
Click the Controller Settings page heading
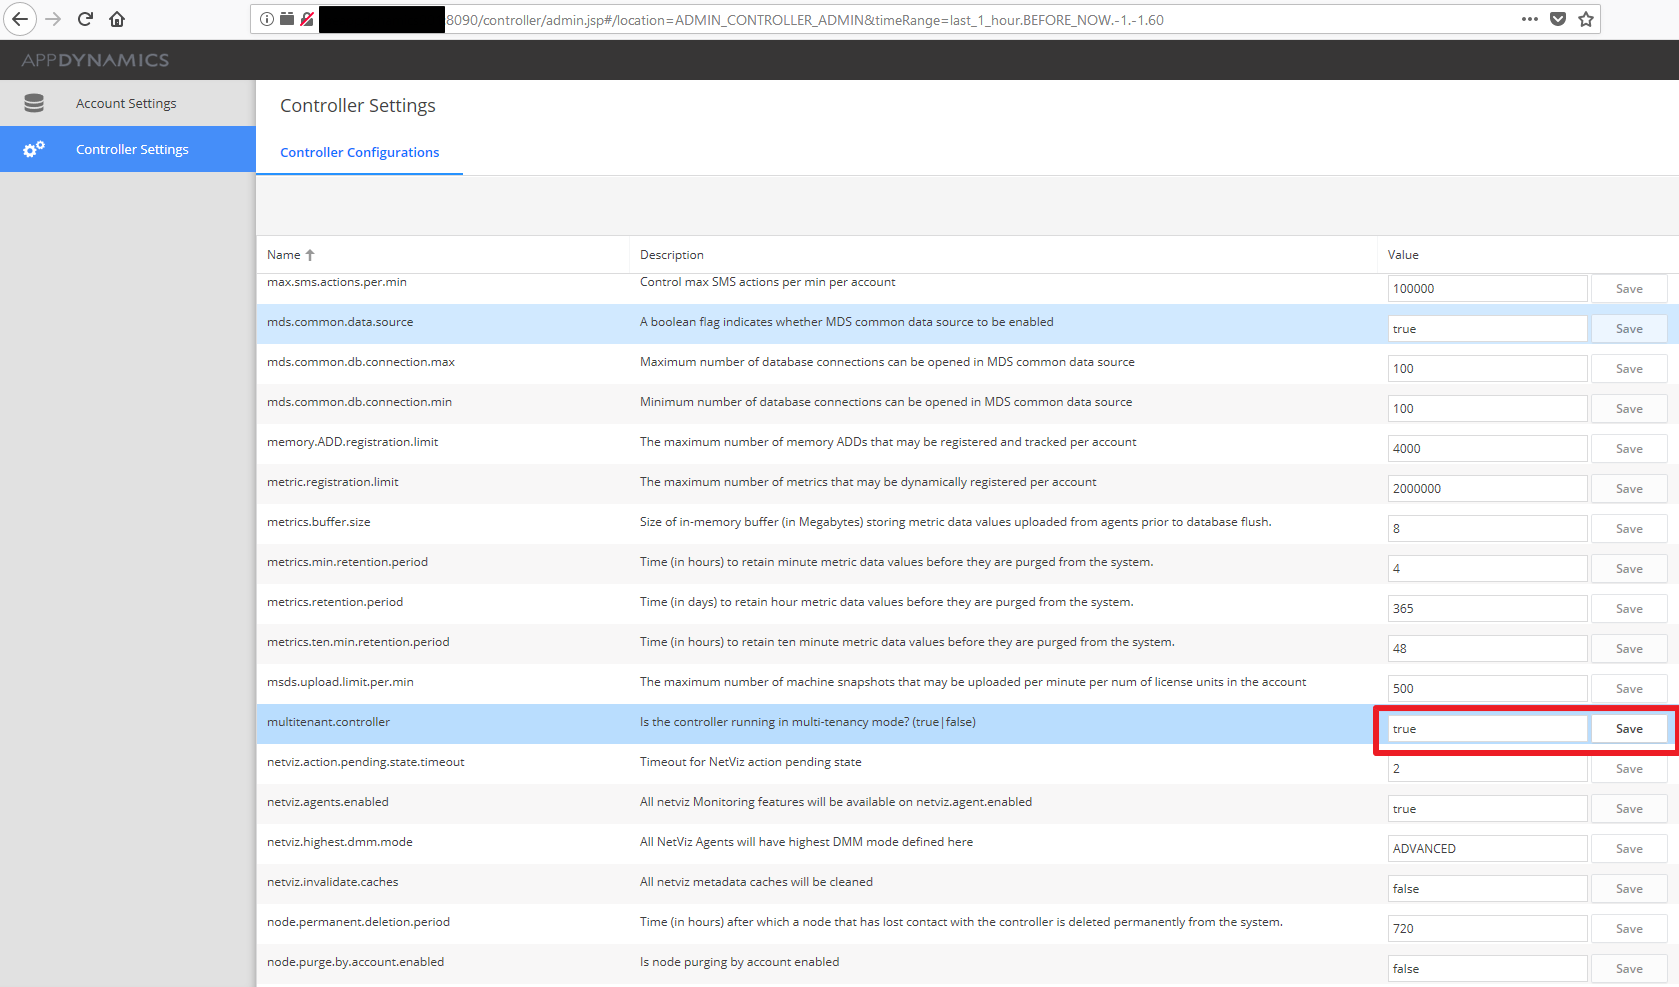click(358, 106)
